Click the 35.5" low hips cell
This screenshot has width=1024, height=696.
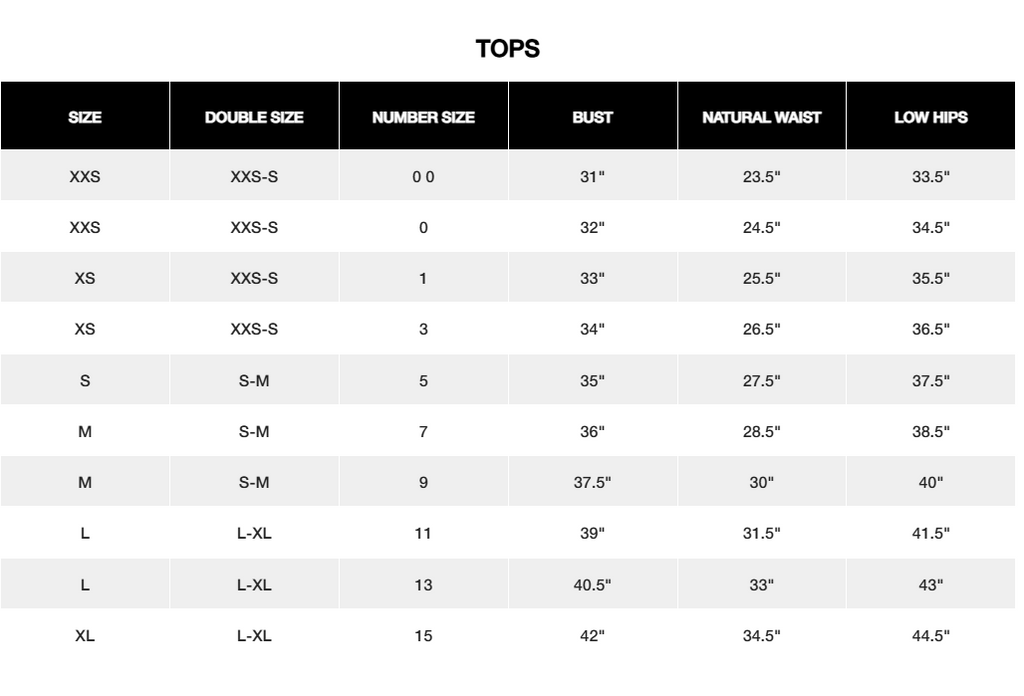click(931, 278)
